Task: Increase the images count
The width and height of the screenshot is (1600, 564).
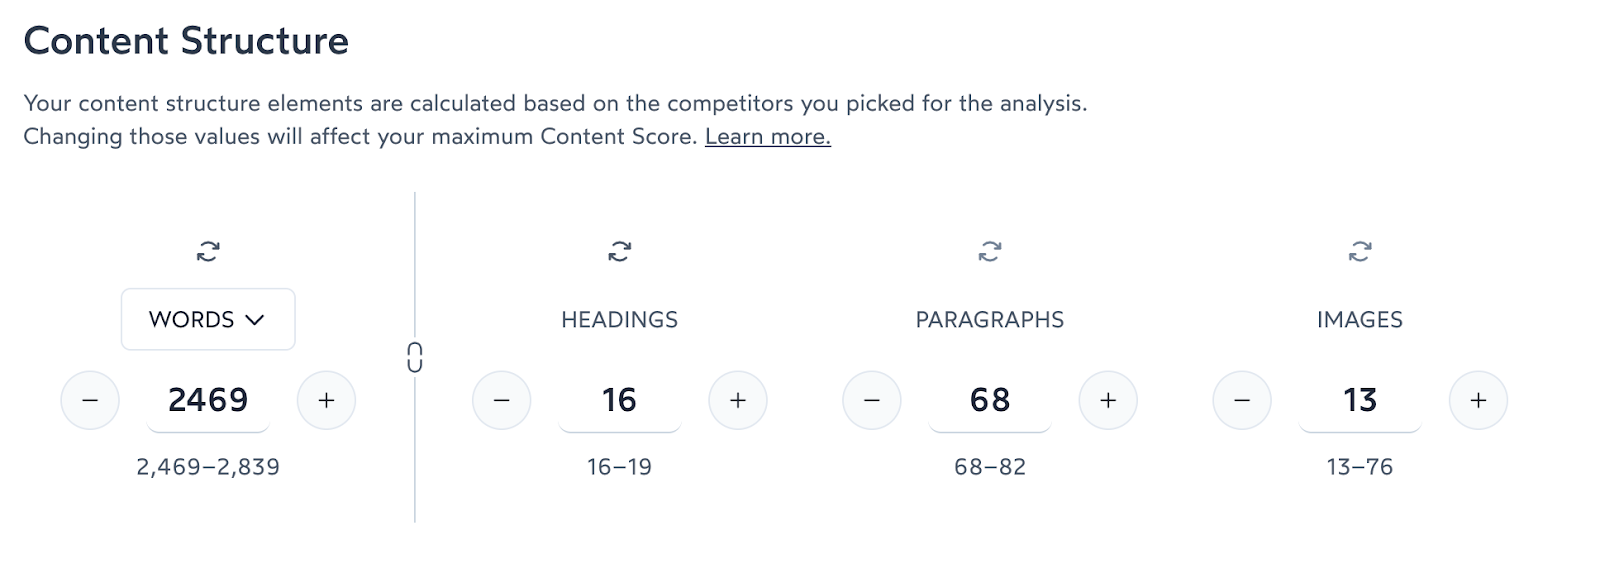Action: click(x=1478, y=400)
